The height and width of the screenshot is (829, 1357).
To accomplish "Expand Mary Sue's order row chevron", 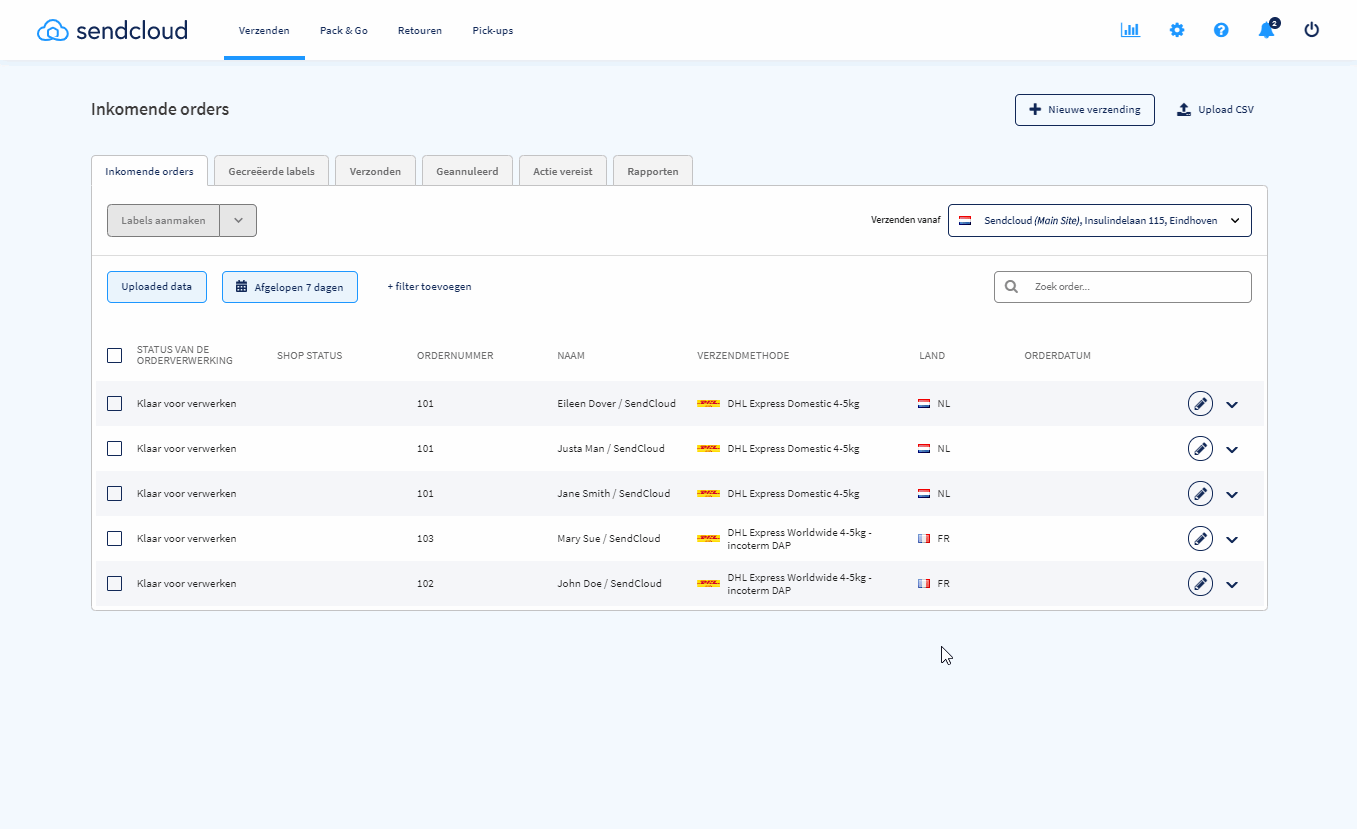I will (x=1232, y=540).
